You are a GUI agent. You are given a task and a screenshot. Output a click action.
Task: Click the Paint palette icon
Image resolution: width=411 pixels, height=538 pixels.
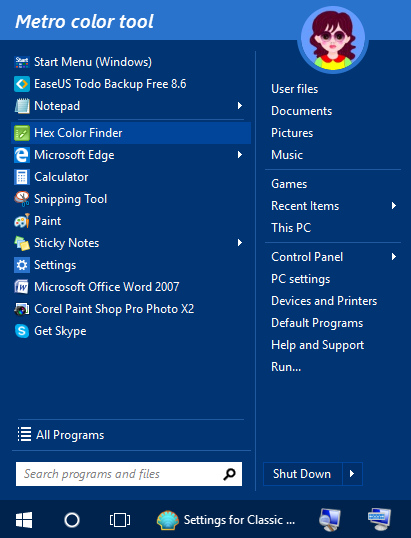[22, 221]
